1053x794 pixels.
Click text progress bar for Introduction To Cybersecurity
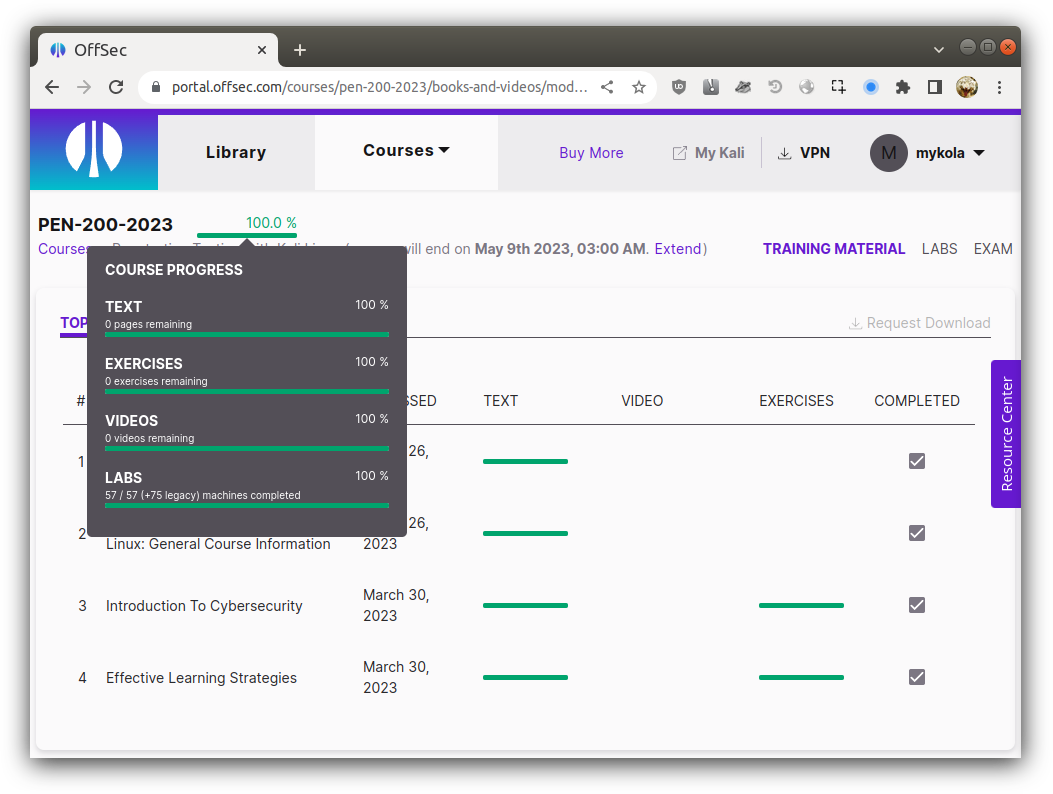click(525, 605)
